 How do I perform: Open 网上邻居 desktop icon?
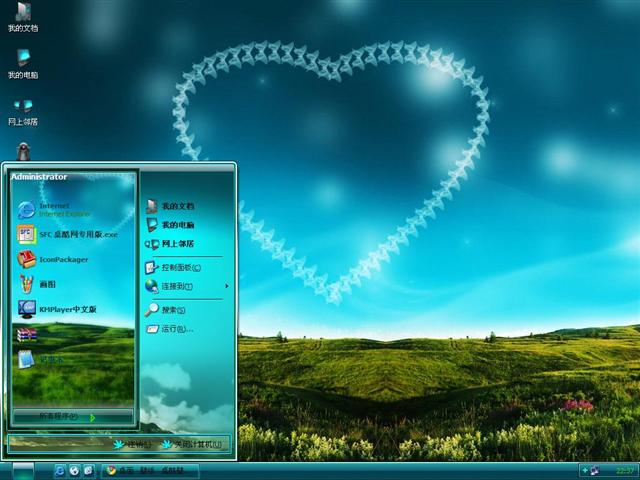pyautogui.click(x=23, y=111)
